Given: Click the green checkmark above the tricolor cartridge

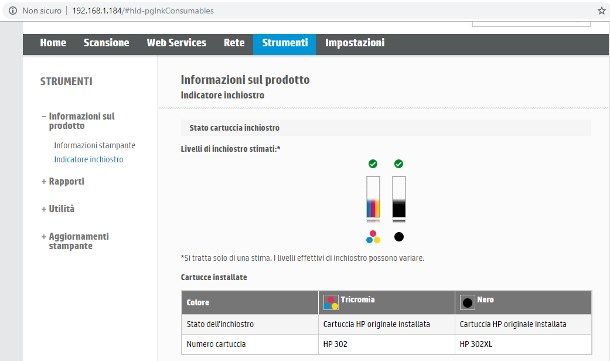Looking at the screenshot, I should coord(373,164).
